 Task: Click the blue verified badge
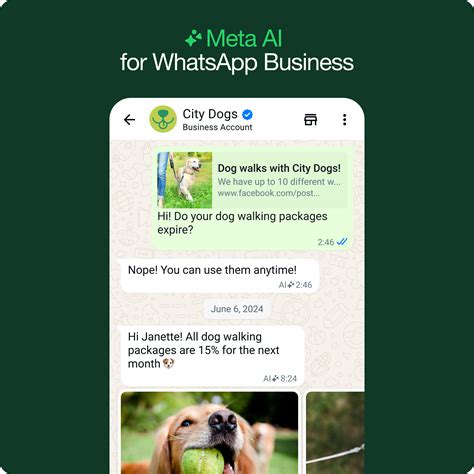click(247, 114)
